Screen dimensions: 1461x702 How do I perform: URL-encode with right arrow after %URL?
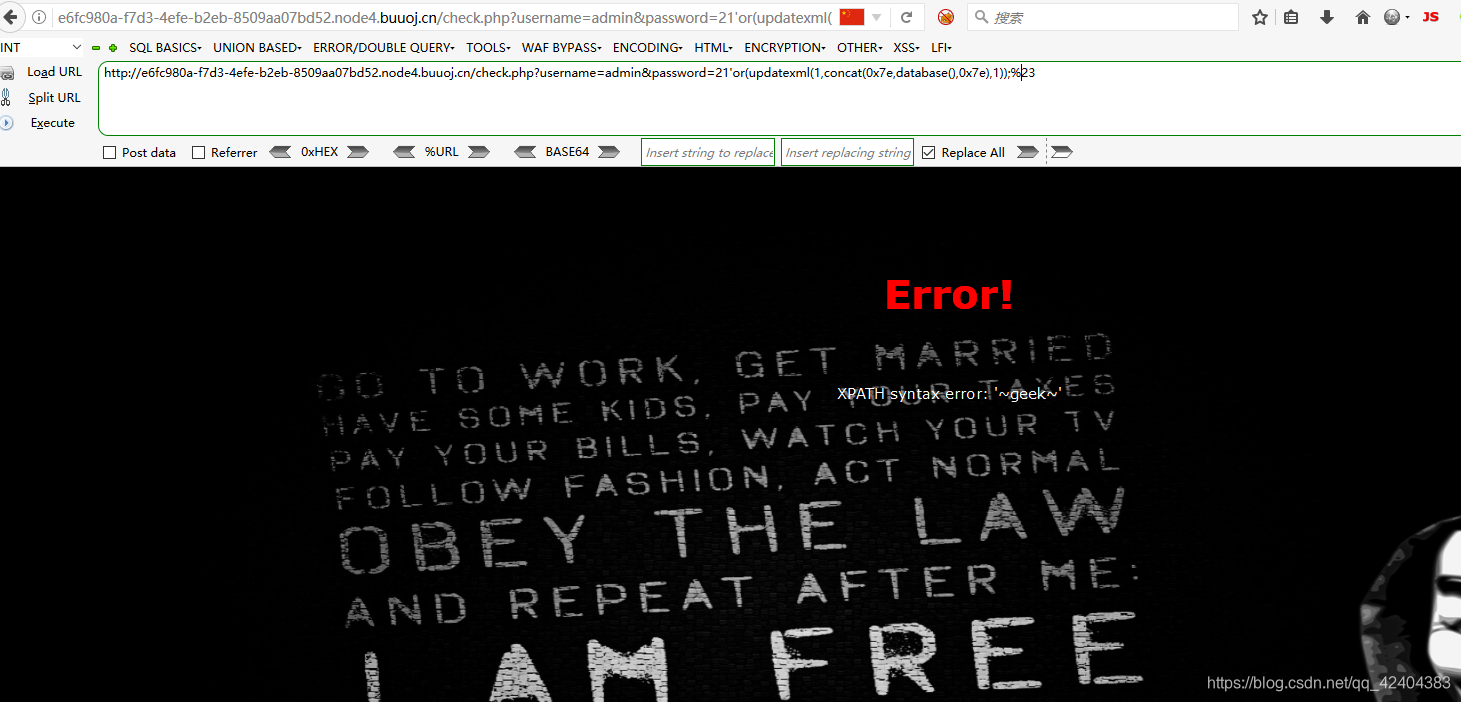click(479, 152)
